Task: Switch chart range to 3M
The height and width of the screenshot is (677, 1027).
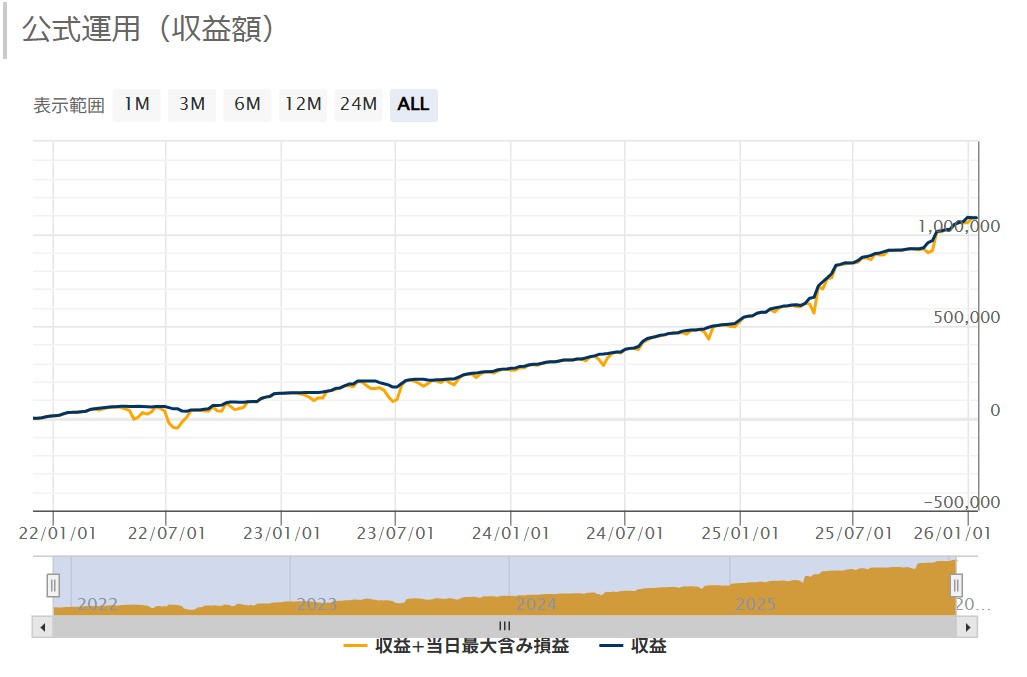Action: click(192, 104)
